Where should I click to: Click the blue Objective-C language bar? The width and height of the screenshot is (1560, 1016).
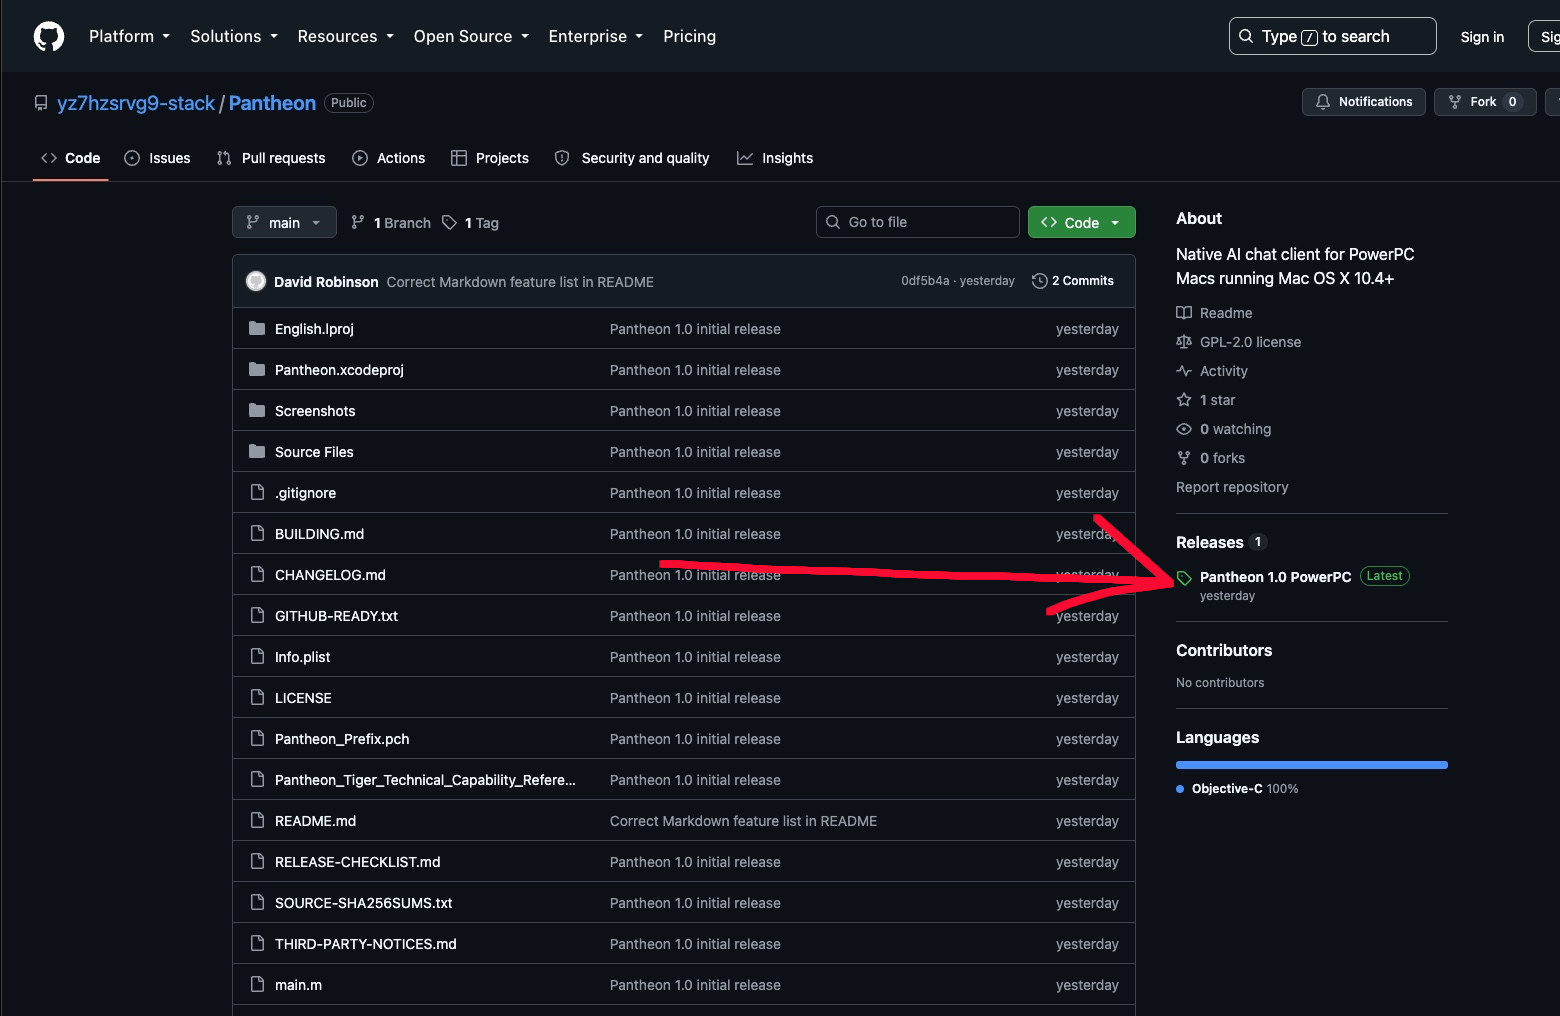(1312, 765)
